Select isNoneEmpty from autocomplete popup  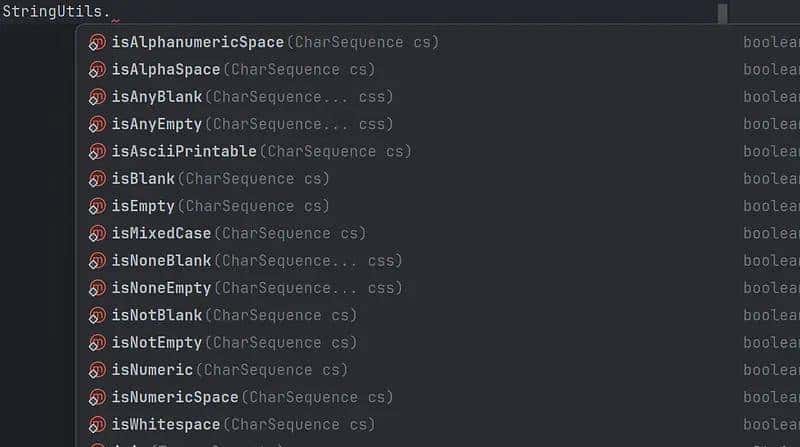tap(161, 288)
